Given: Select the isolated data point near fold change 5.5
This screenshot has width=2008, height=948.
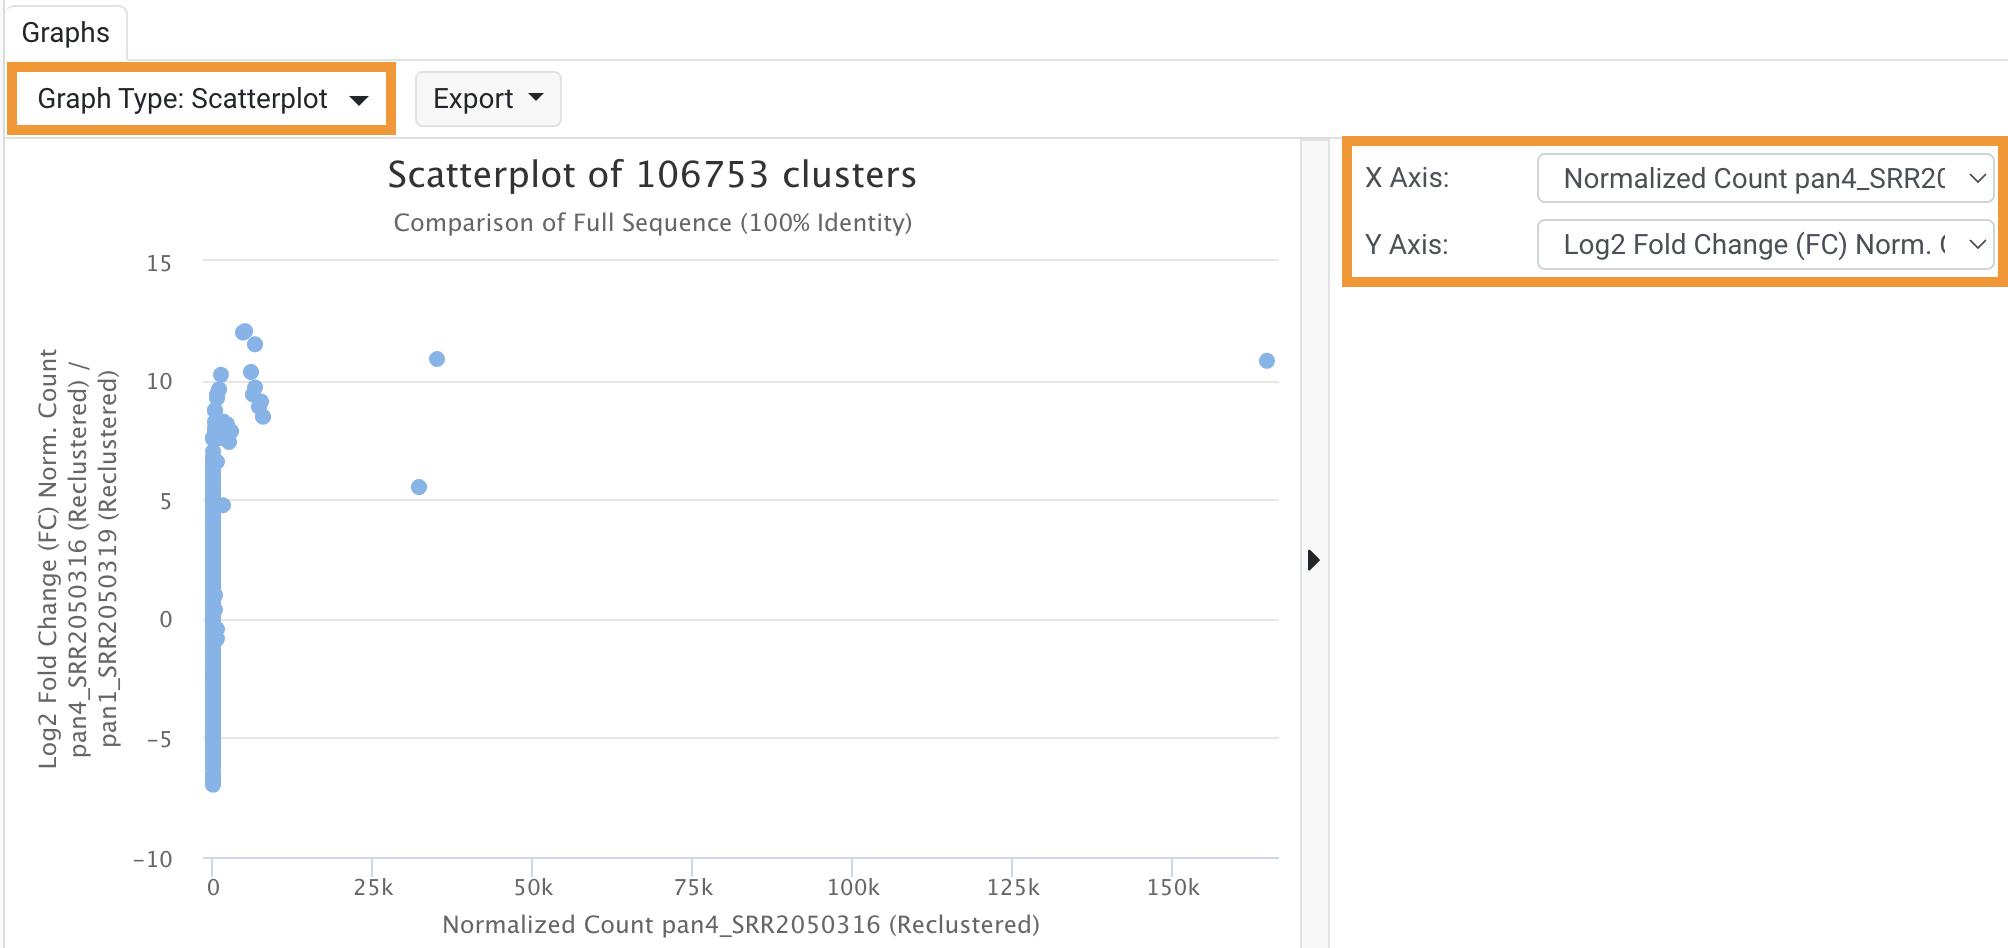Looking at the screenshot, I should (x=419, y=487).
